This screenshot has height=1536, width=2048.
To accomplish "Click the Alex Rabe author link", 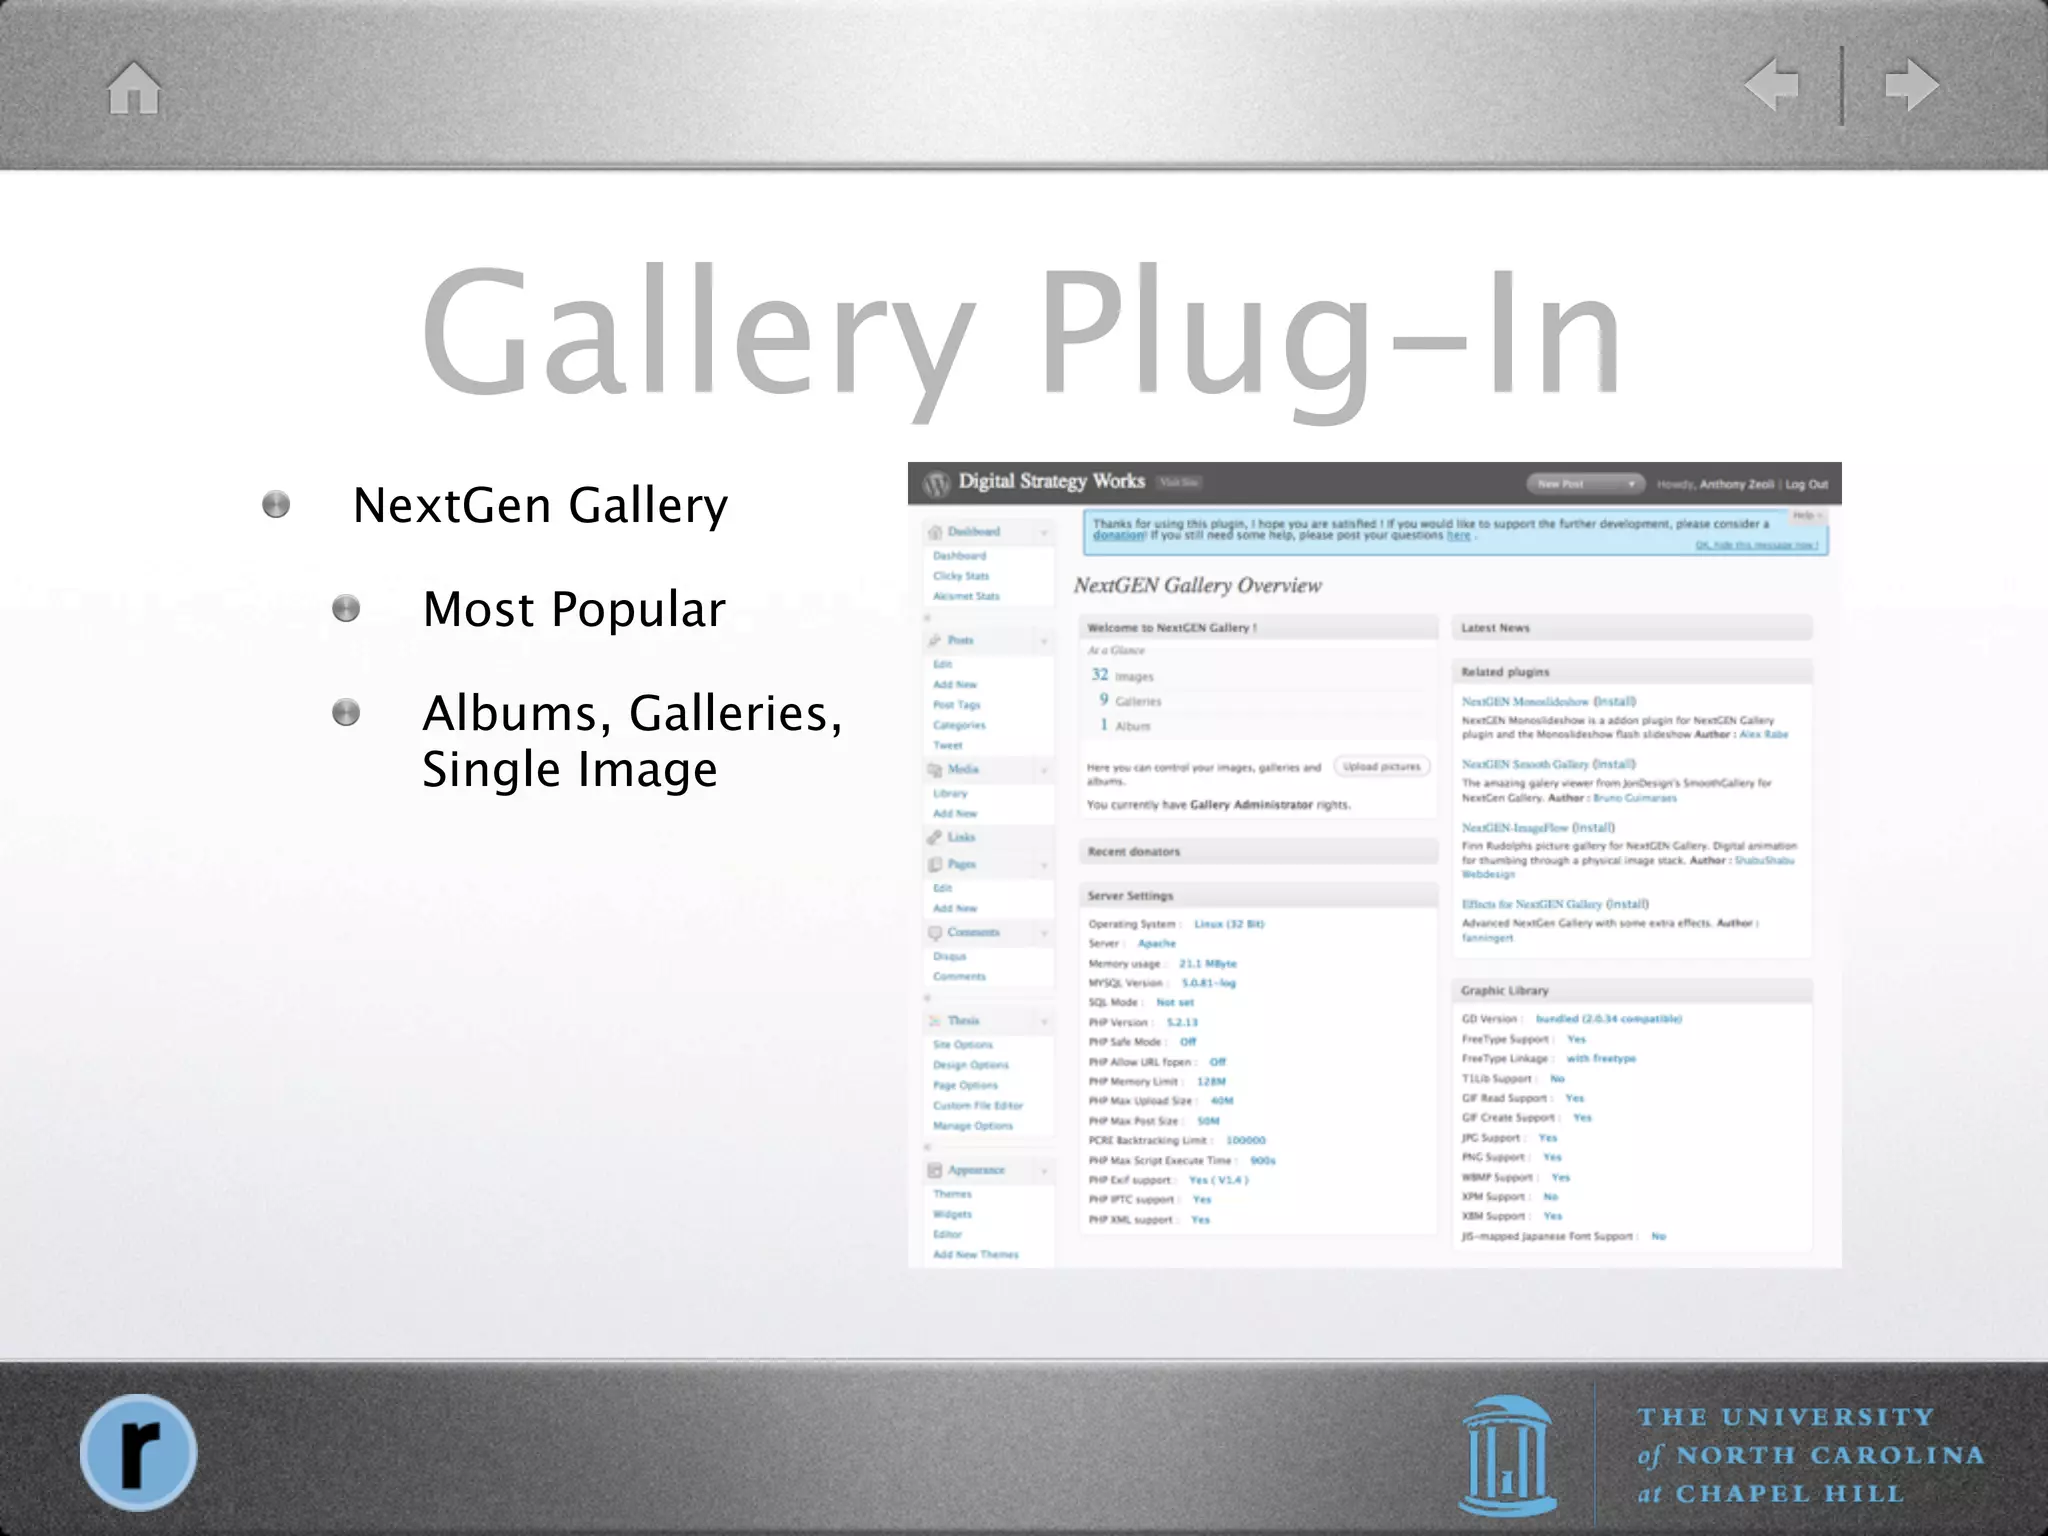I will tap(1764, 734).
